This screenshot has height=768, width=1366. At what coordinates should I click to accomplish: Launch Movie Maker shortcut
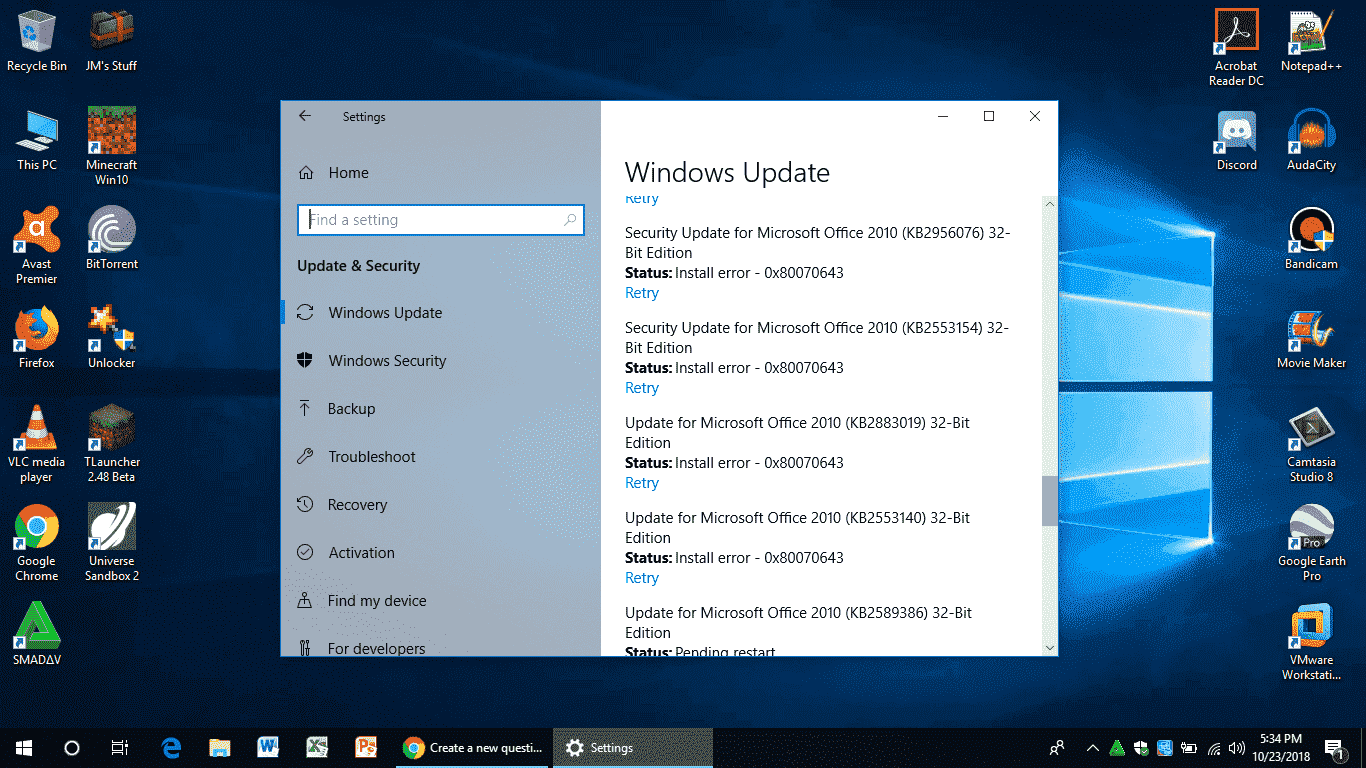tap(1311, 338)
